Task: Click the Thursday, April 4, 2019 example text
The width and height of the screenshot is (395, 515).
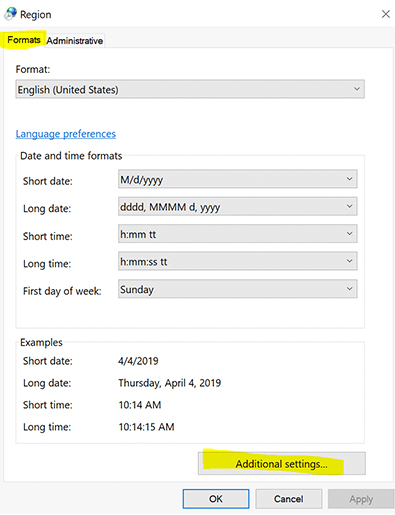Action: (170, 383)
